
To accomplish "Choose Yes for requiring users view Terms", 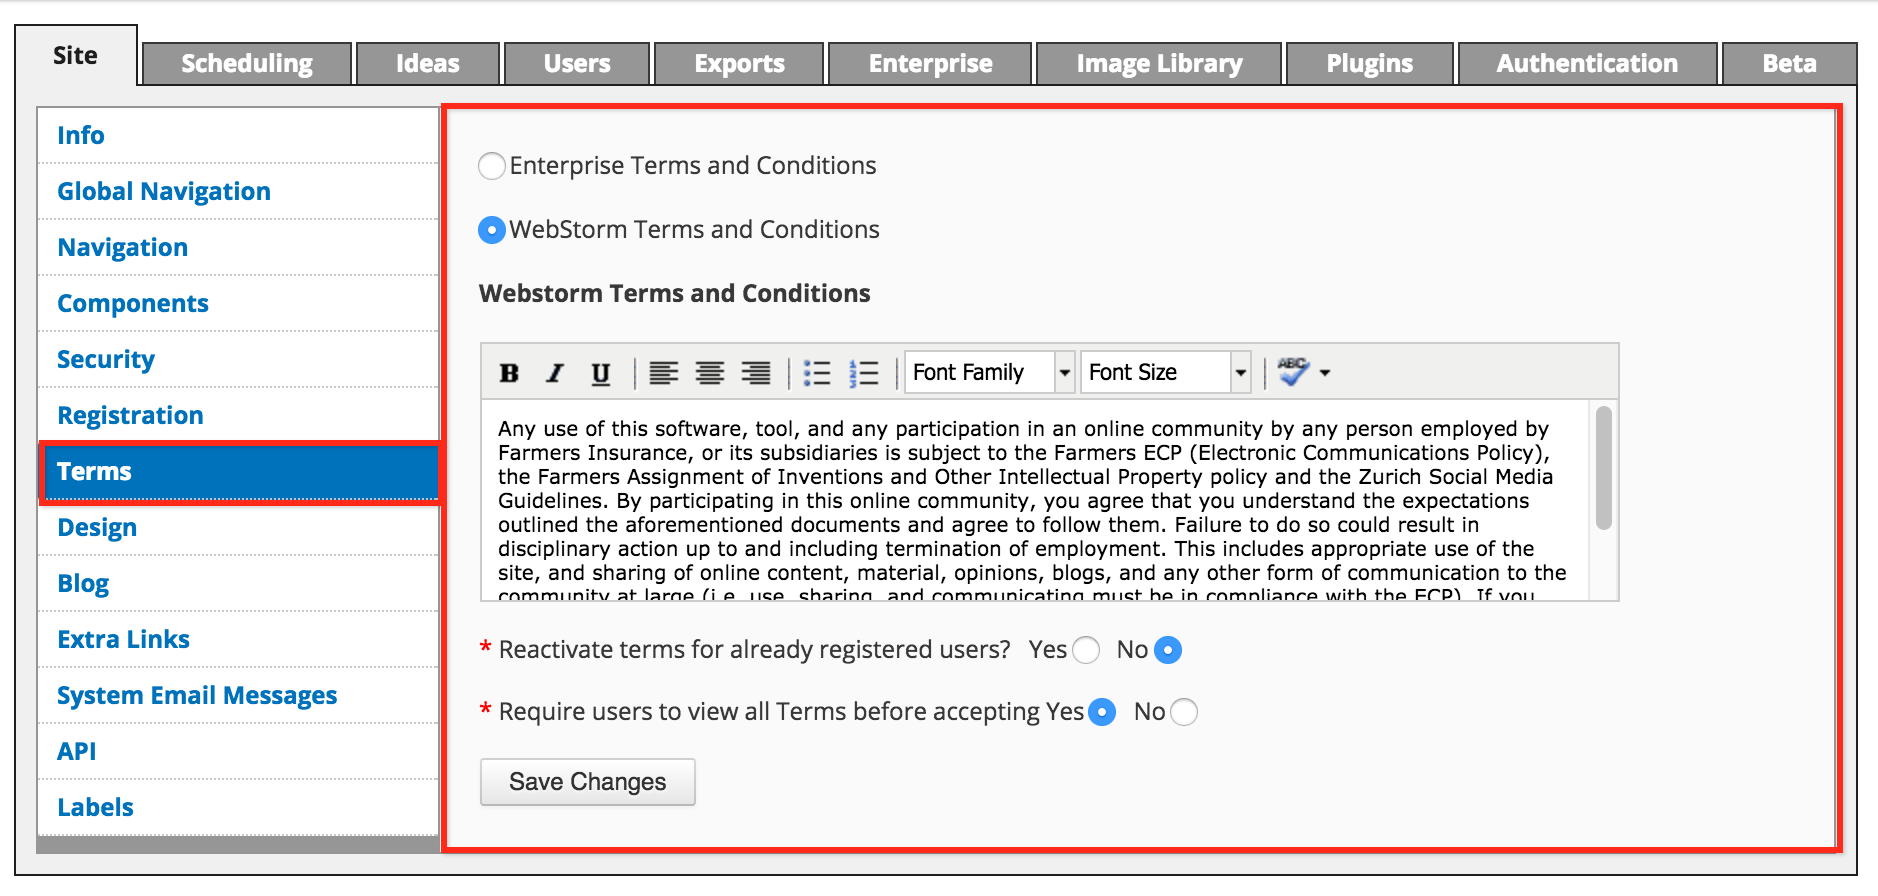I will coord(1102,712).
